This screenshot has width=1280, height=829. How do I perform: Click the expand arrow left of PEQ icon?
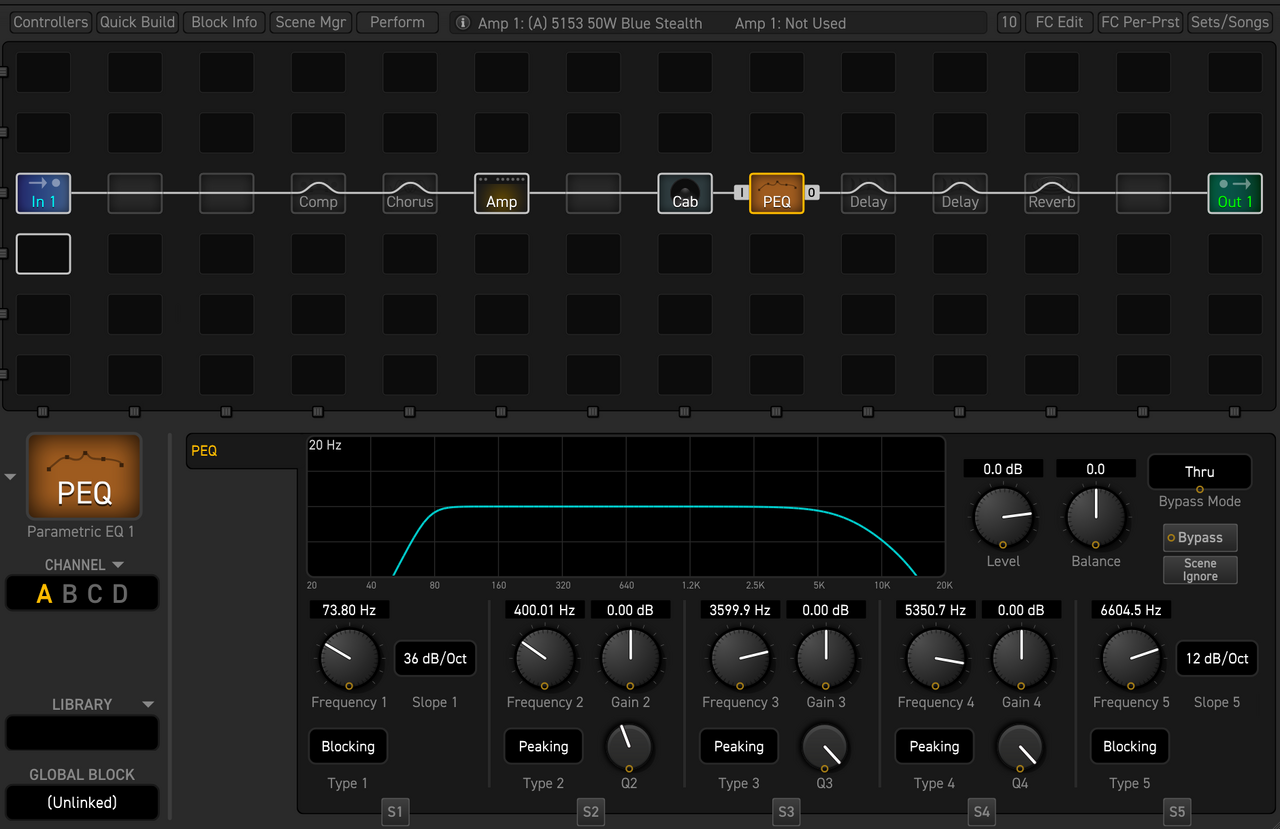10,477
